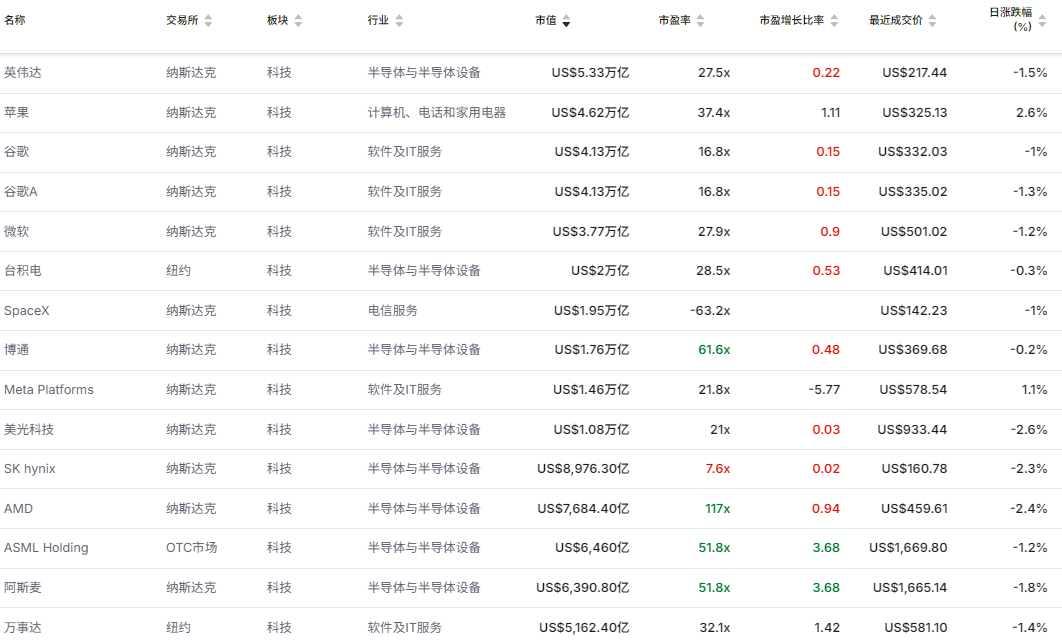Viewport: 1062px width, 644px height.
Task: Click the 市盈率 header label
Action: tap(675, 20)
